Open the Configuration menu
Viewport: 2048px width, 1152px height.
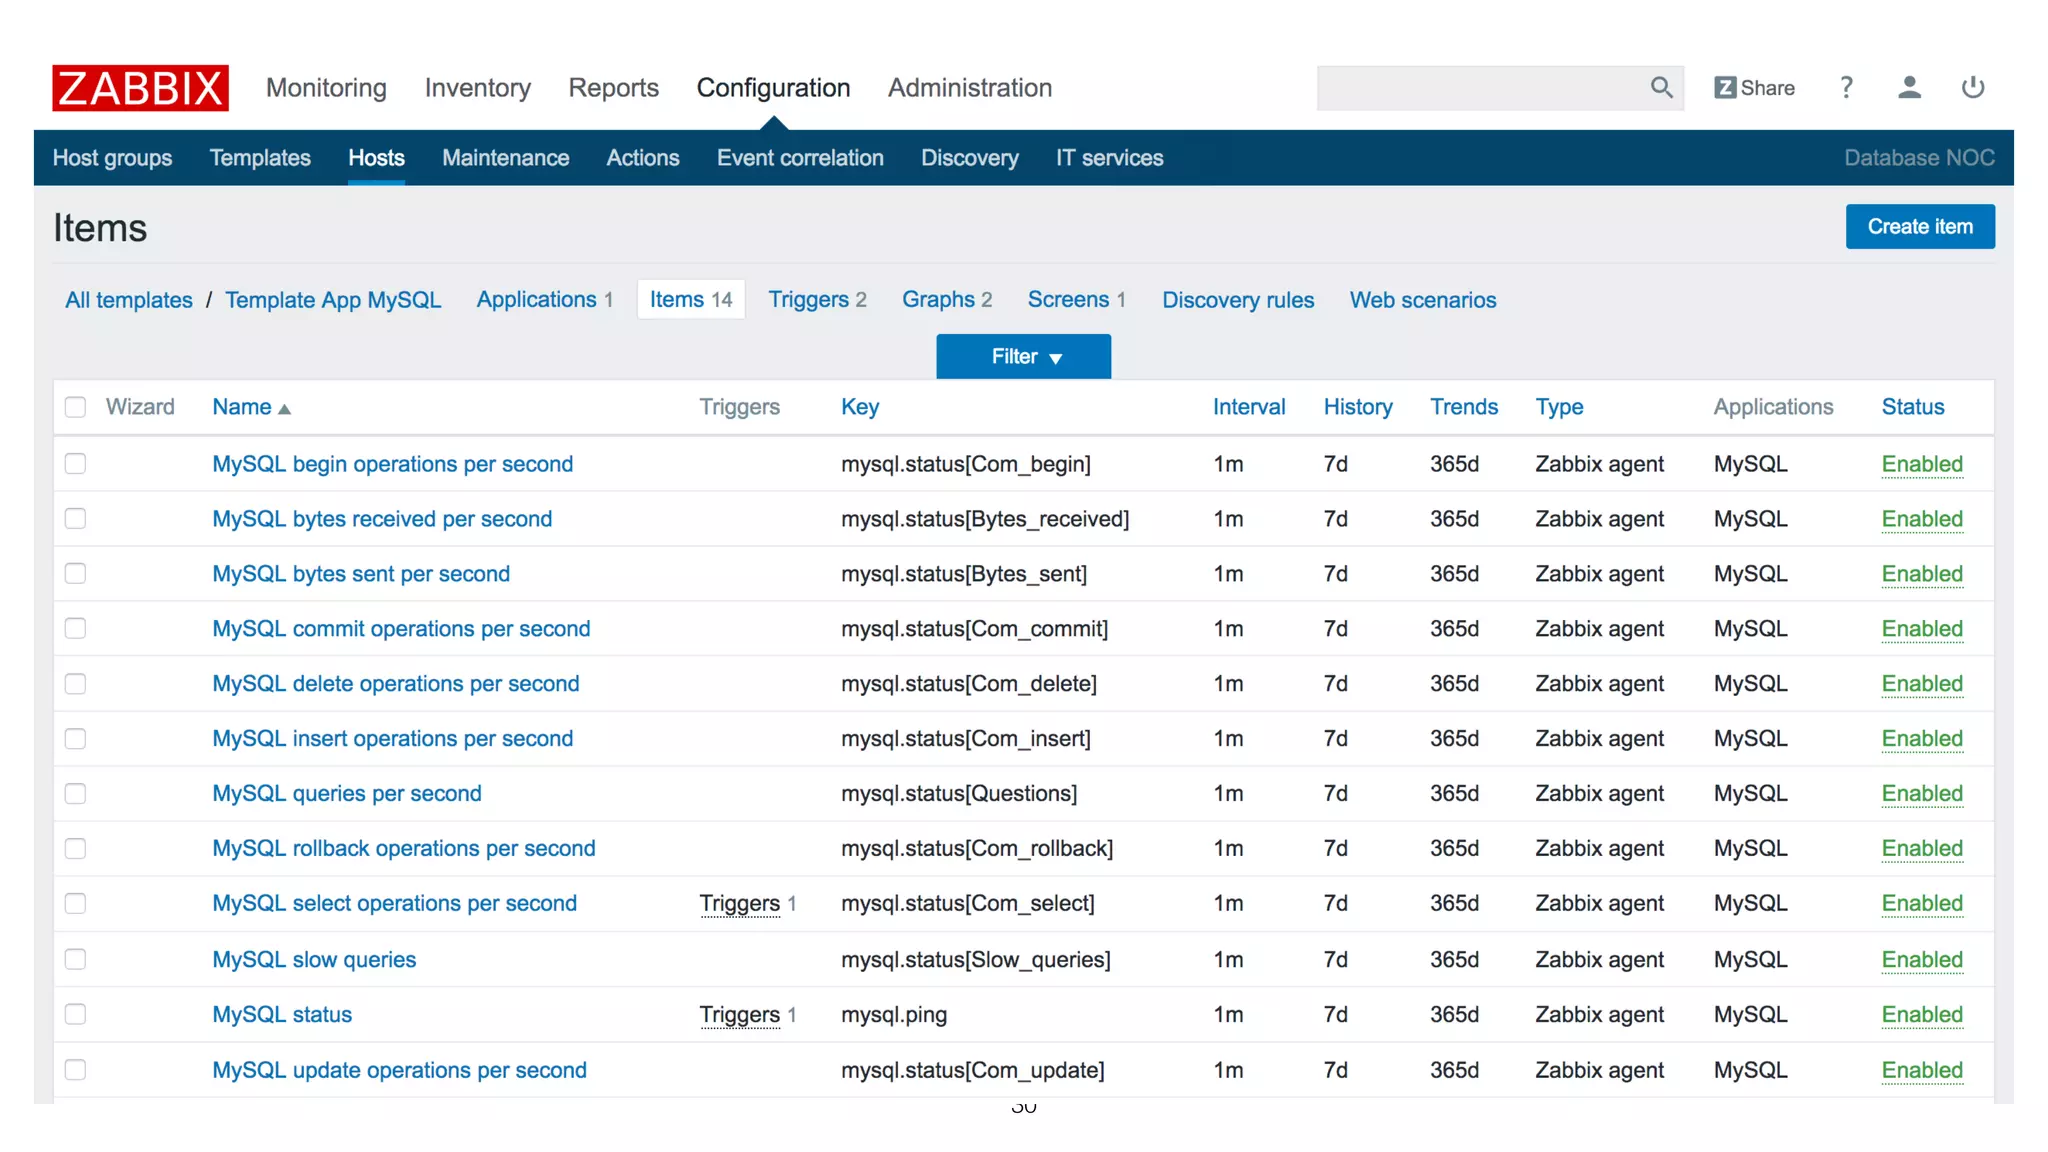point(773,88)
